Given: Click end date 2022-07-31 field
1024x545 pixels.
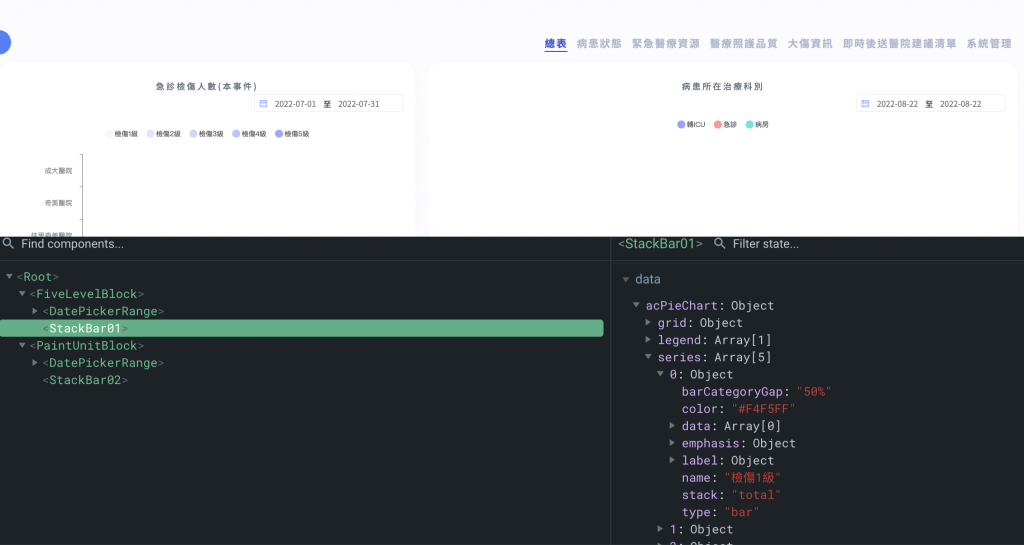Looking at the screenshot, I should [x=359, y=104].
